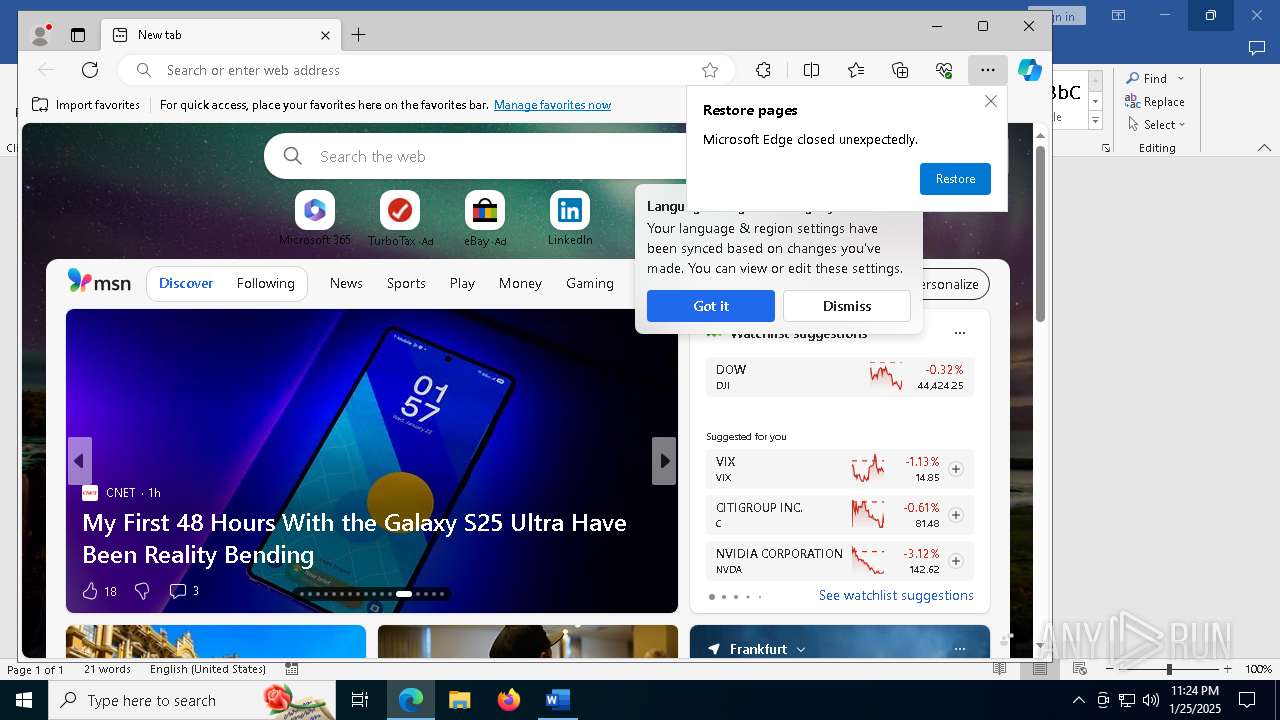
Task: Add this page to favorites star
Action: 710,70
